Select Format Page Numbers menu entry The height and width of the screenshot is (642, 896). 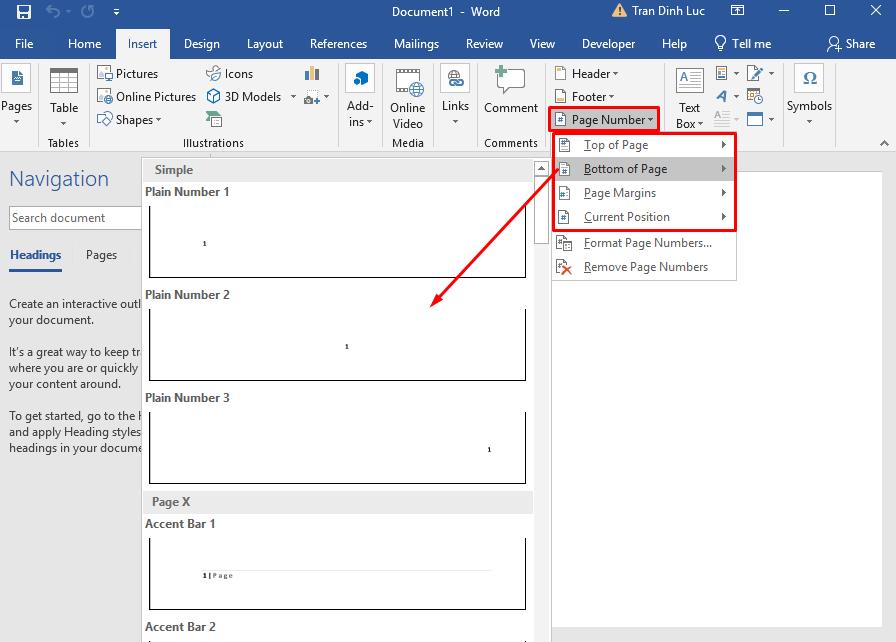[x=647, y=243]
